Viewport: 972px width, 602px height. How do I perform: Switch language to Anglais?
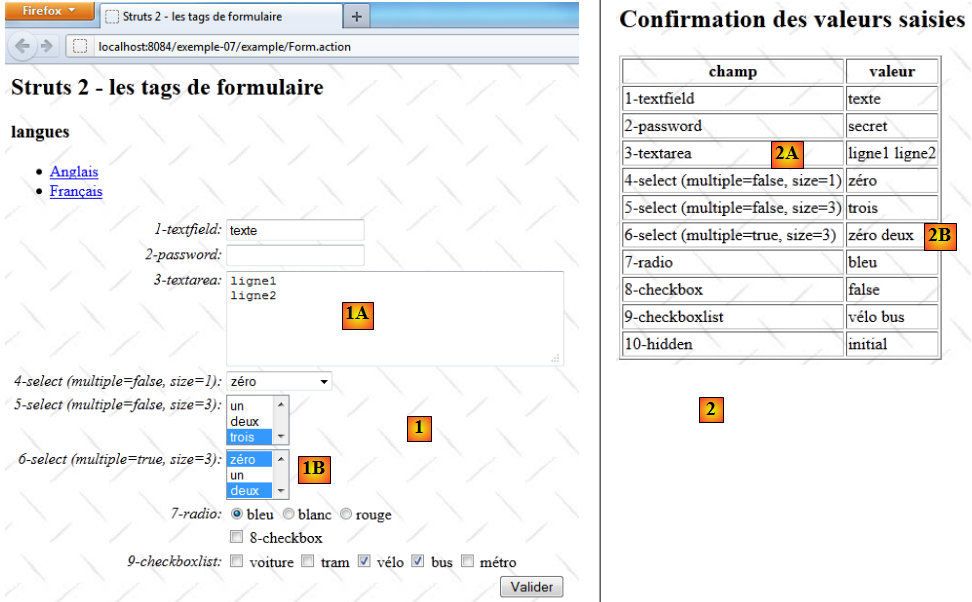74,172
